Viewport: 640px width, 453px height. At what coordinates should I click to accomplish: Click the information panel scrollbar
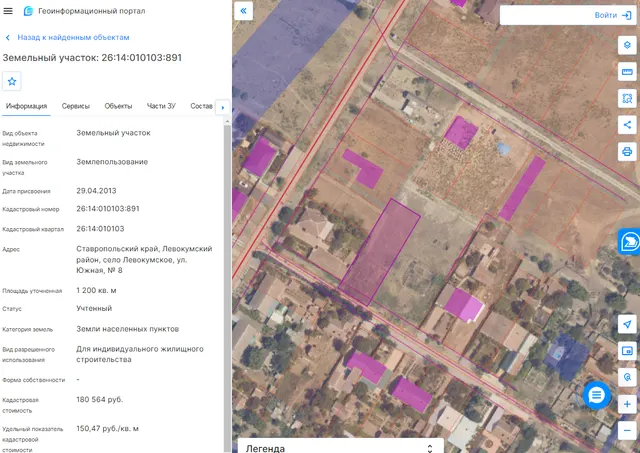coord(227,286)
